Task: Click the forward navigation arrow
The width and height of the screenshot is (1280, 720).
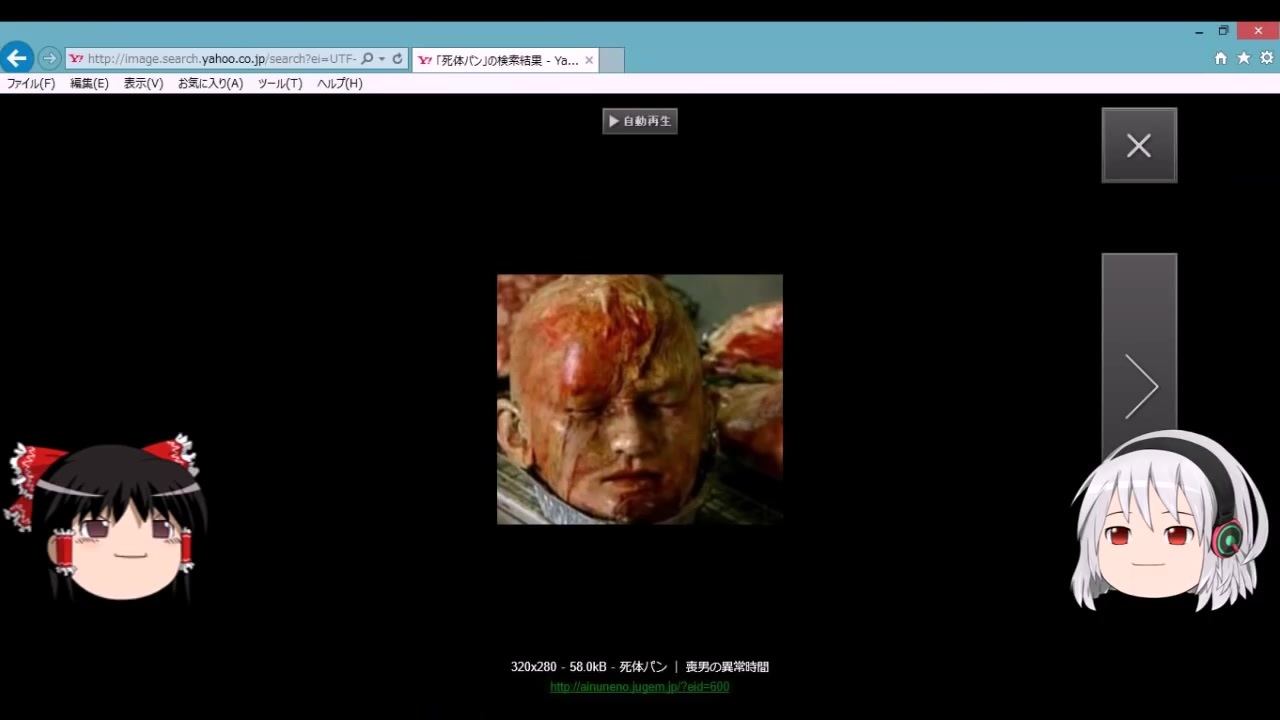Action: 49,59
